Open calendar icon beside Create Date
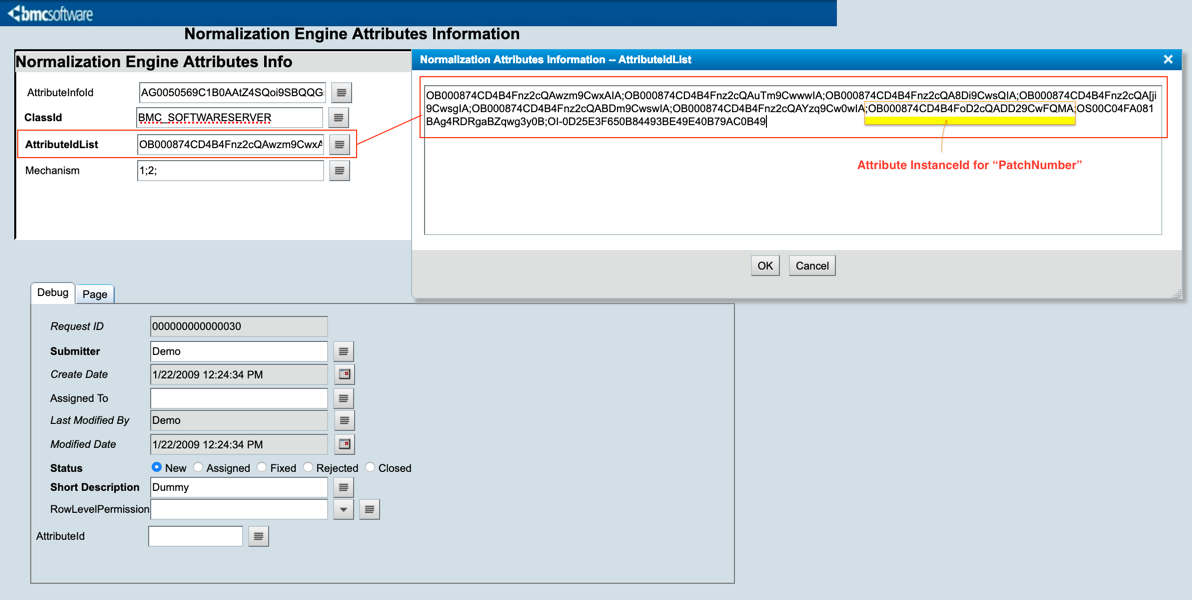Viewport: 1192px width, 600px height. pyautogui.click(x=344, y=375)
